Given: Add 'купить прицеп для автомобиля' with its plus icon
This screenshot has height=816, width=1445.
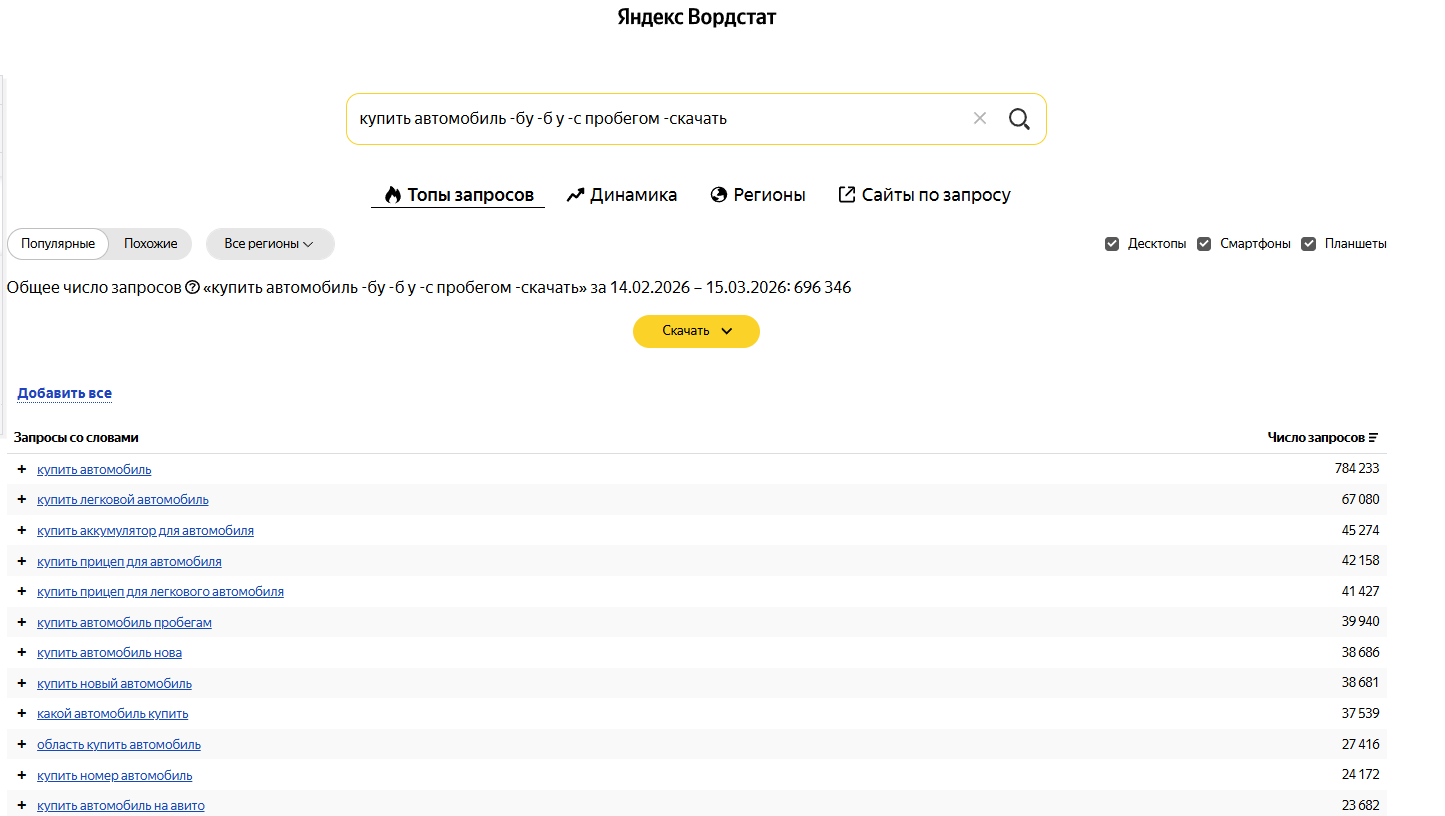Looking at the screenshot, I should click(22, 561).
